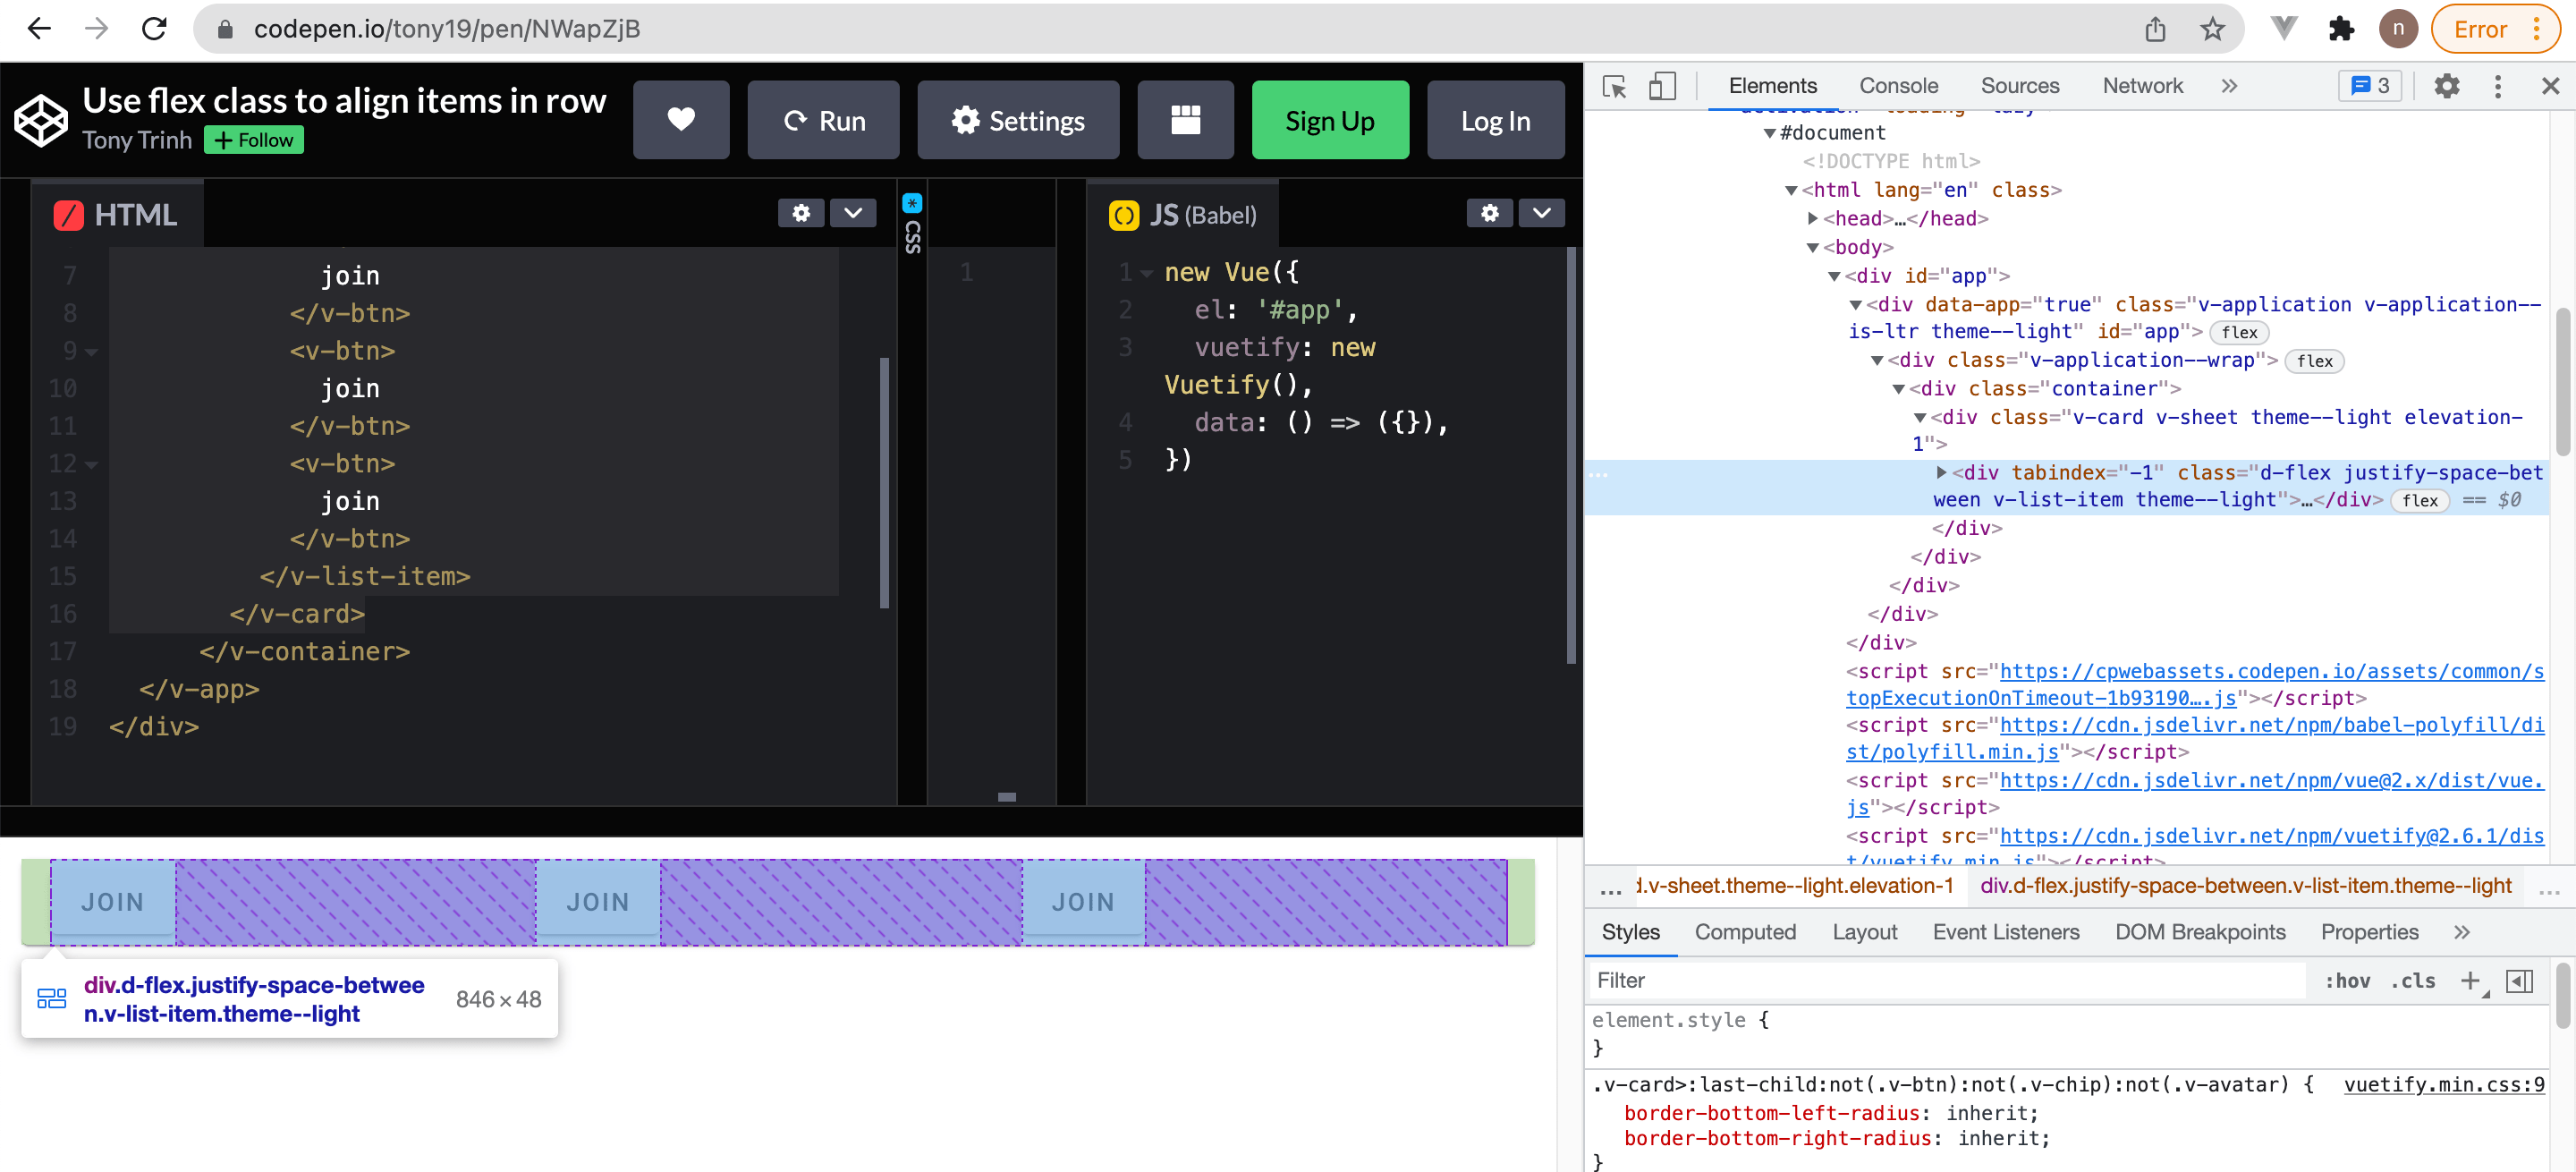Image resolution: width=2576 pixels, height=1172 pixels.
Task: Toggle the device toolbar icon
Action: coord(1662,87)
